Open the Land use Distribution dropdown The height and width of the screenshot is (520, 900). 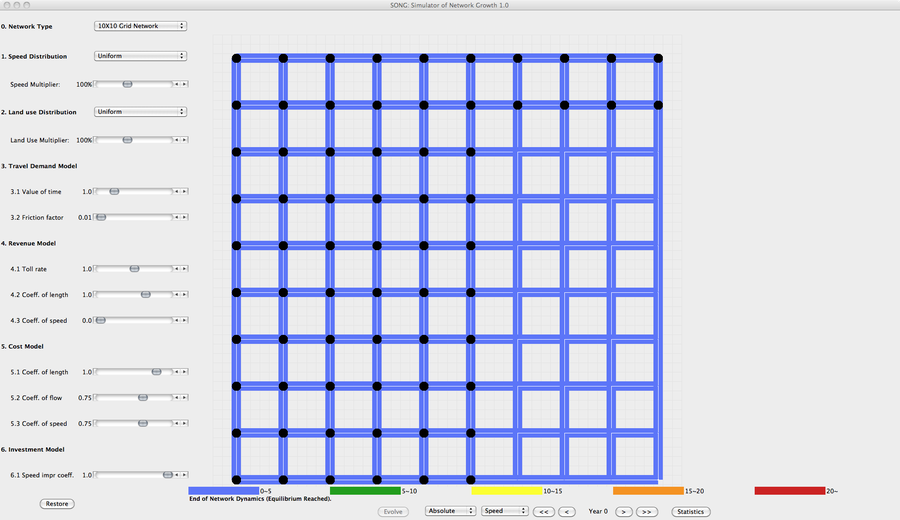[140, 112]
